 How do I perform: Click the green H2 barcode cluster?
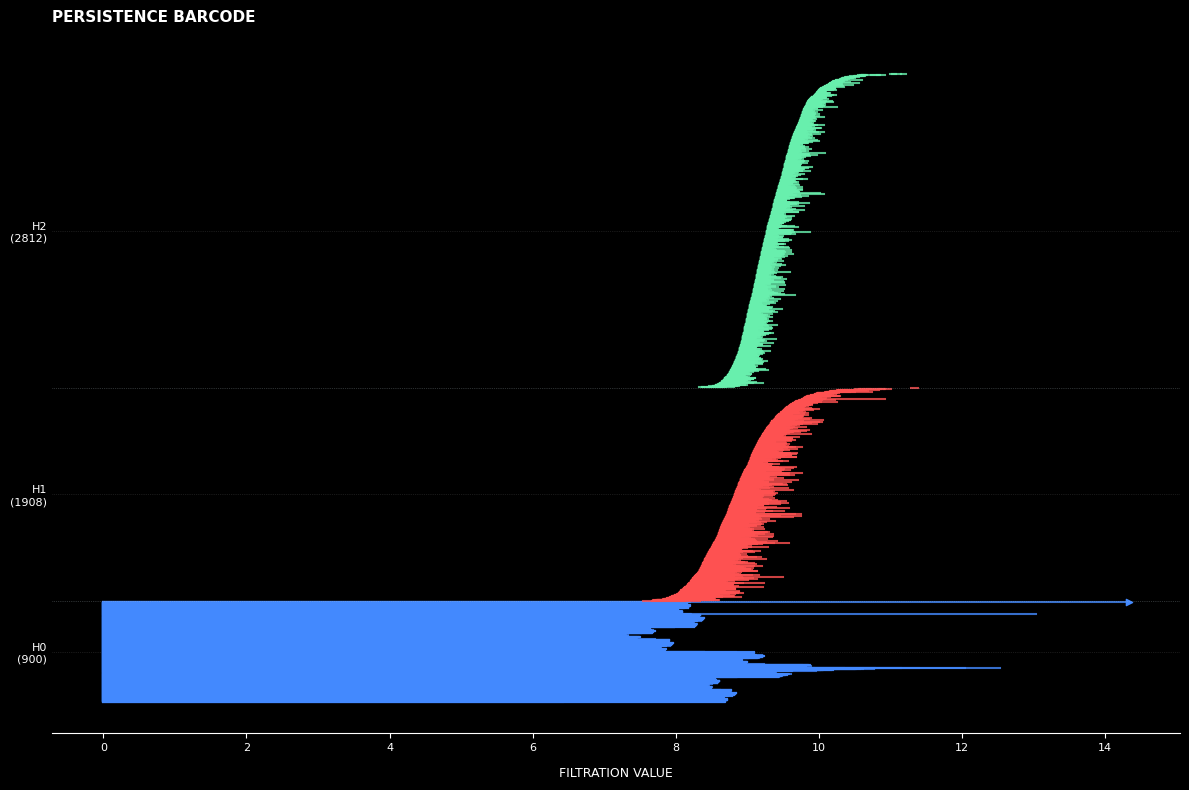click(777, 240)
